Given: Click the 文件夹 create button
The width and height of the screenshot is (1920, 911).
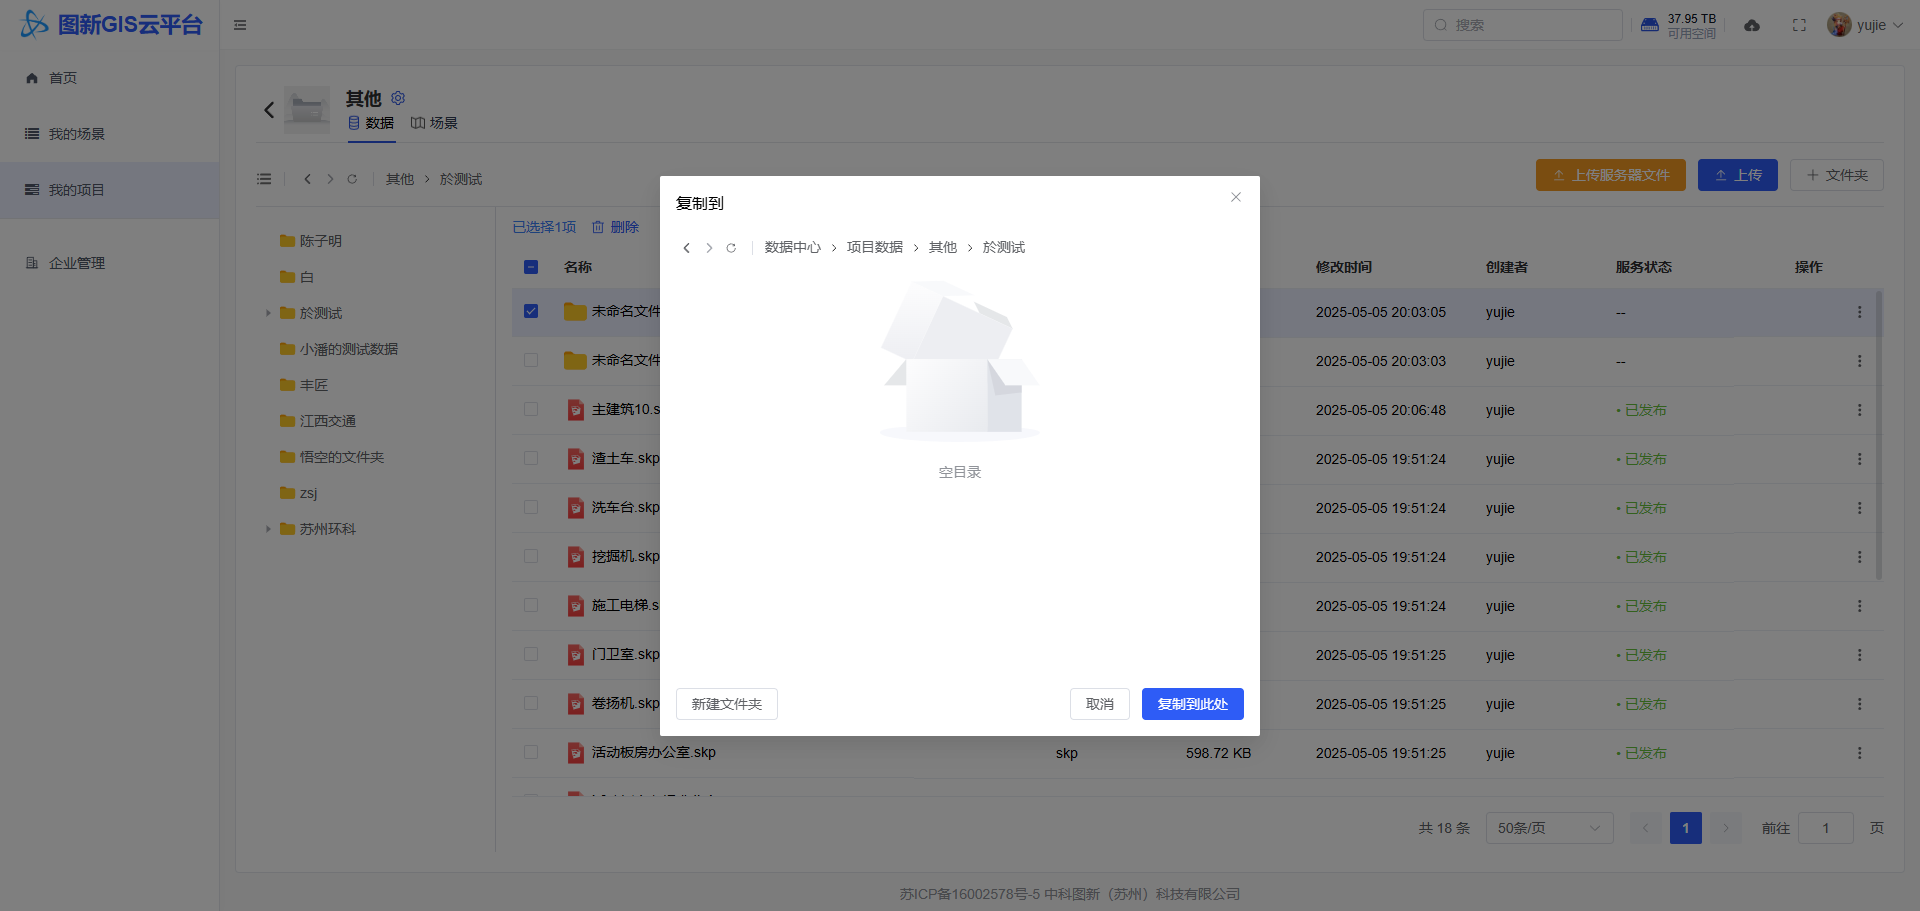Looking at the screenshot, I should point(1837,175).
